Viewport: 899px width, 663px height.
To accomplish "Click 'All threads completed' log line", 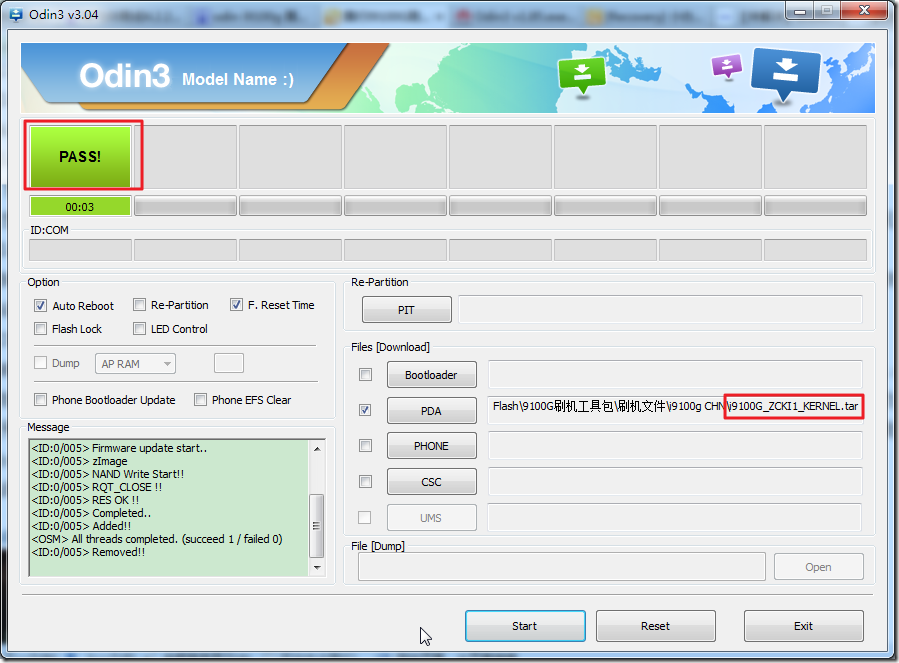I will pos(157,539).
